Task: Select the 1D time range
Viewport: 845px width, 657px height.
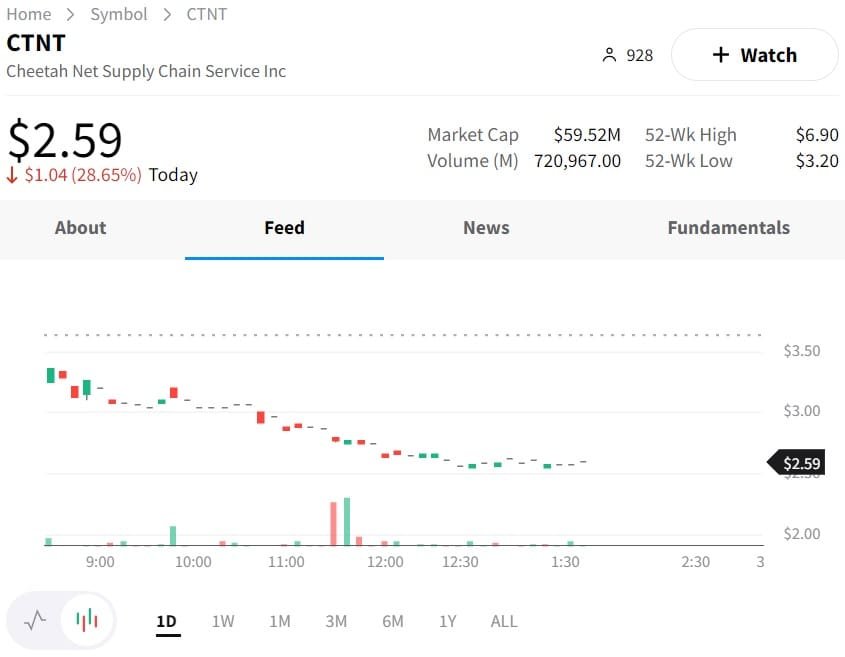Action: tap(166, 621)
